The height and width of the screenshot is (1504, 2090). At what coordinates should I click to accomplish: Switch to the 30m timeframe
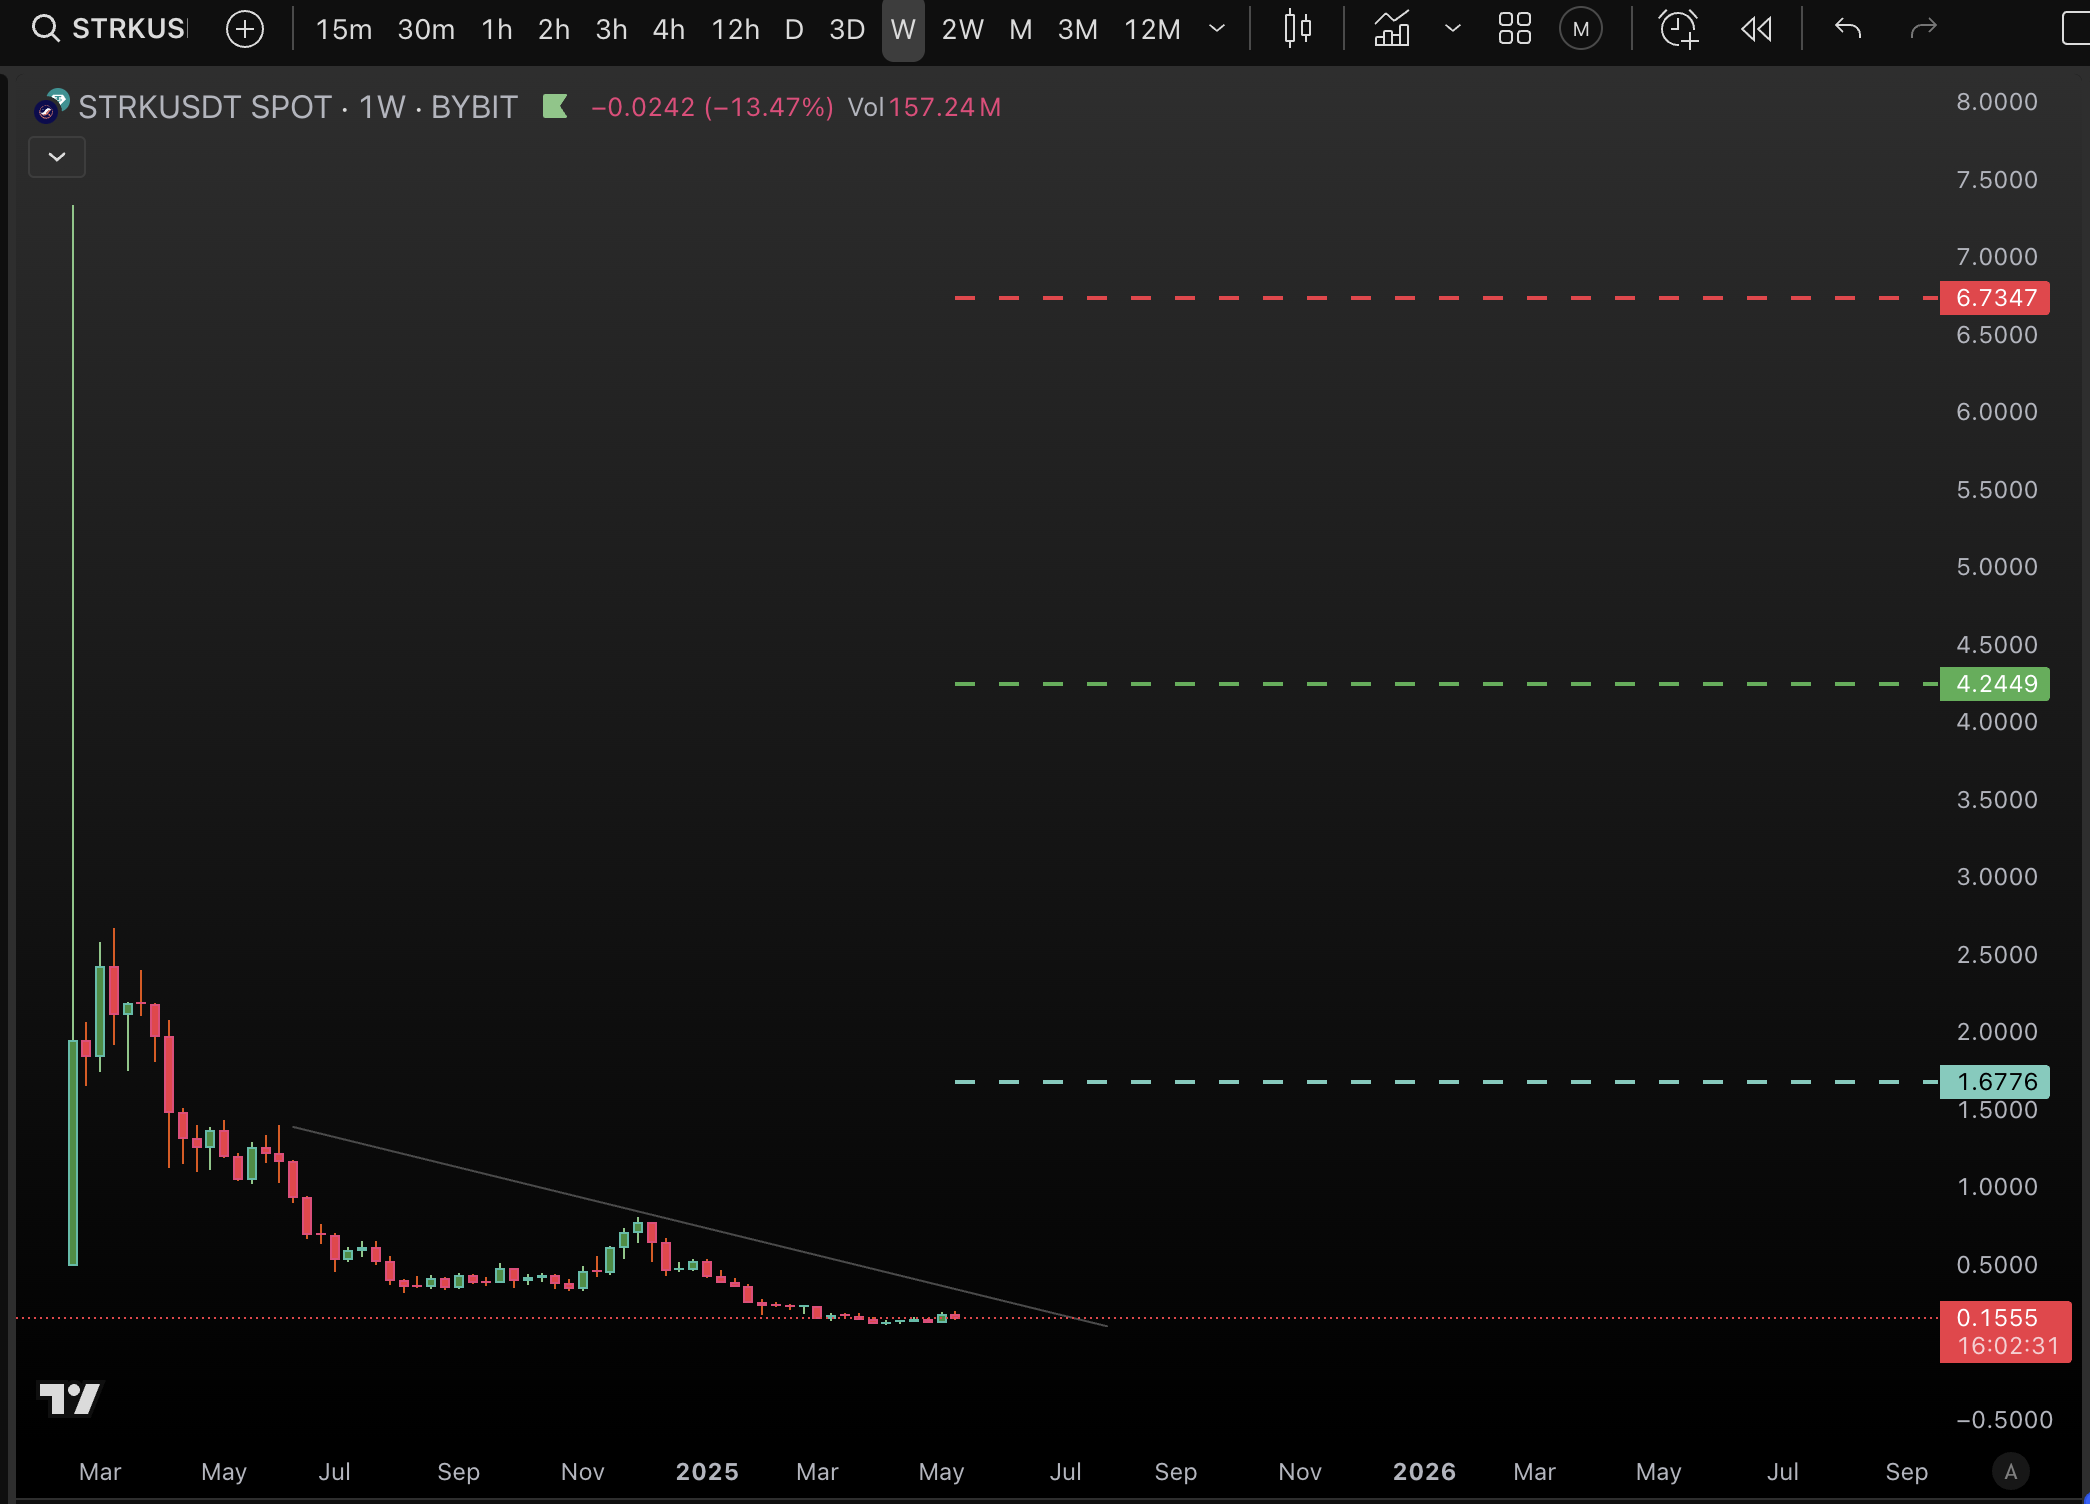pyautogui.click(x=426, y=29)
